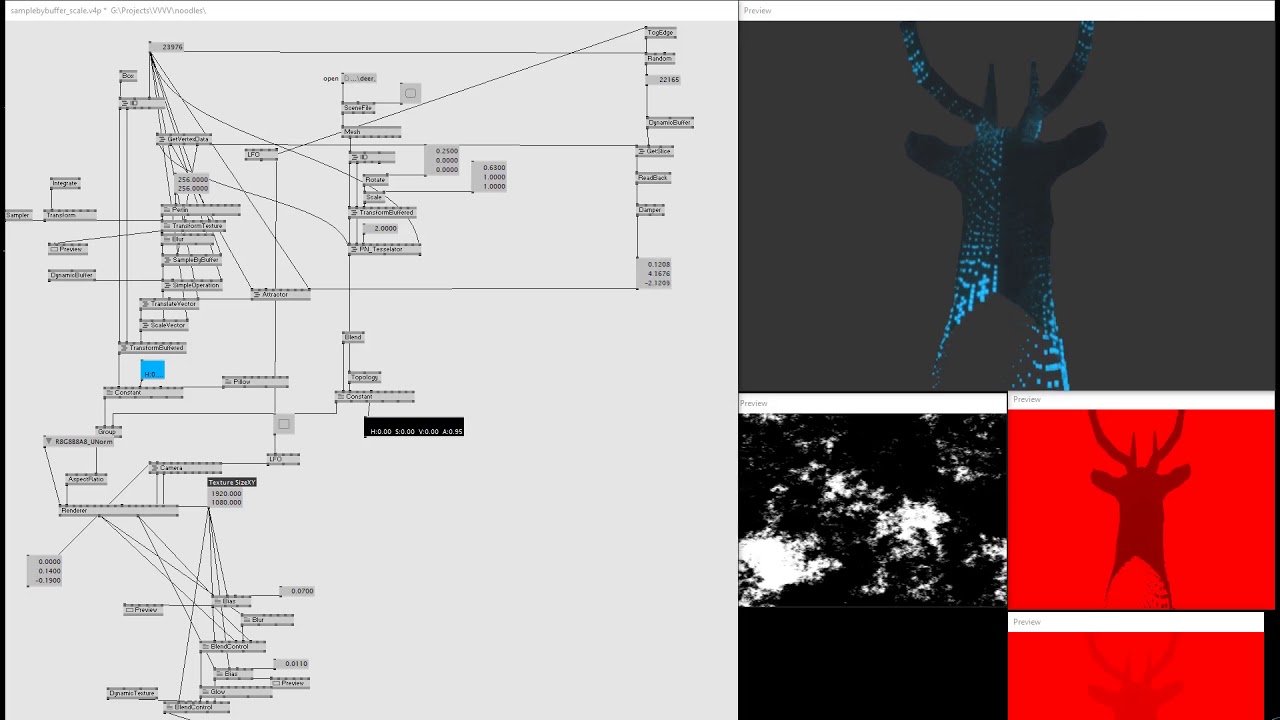Select the Perlin node
Screen dimensions: 1280x720
tap(200, 210)
